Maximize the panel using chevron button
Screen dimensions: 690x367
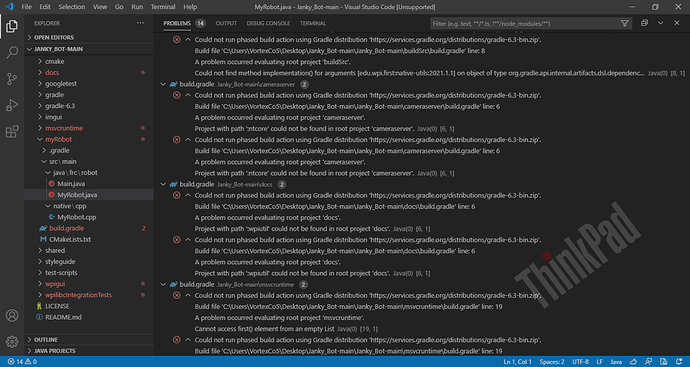[661, 23]
